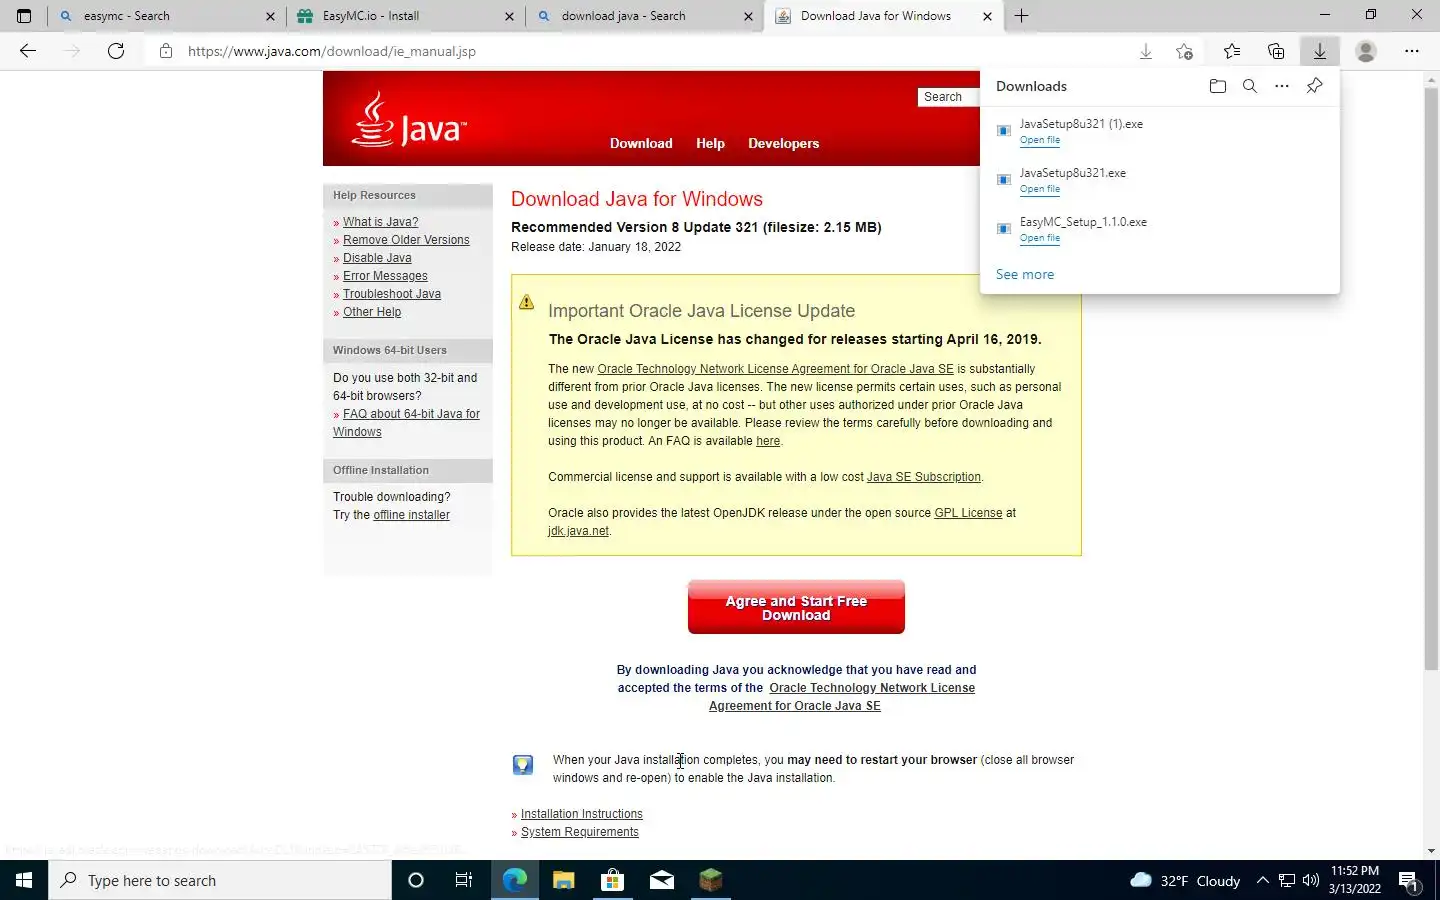Image resolution: width=1440 pixels, height=900 pixels.
Task: Open the Error Messages link
Action: point(385,276)
